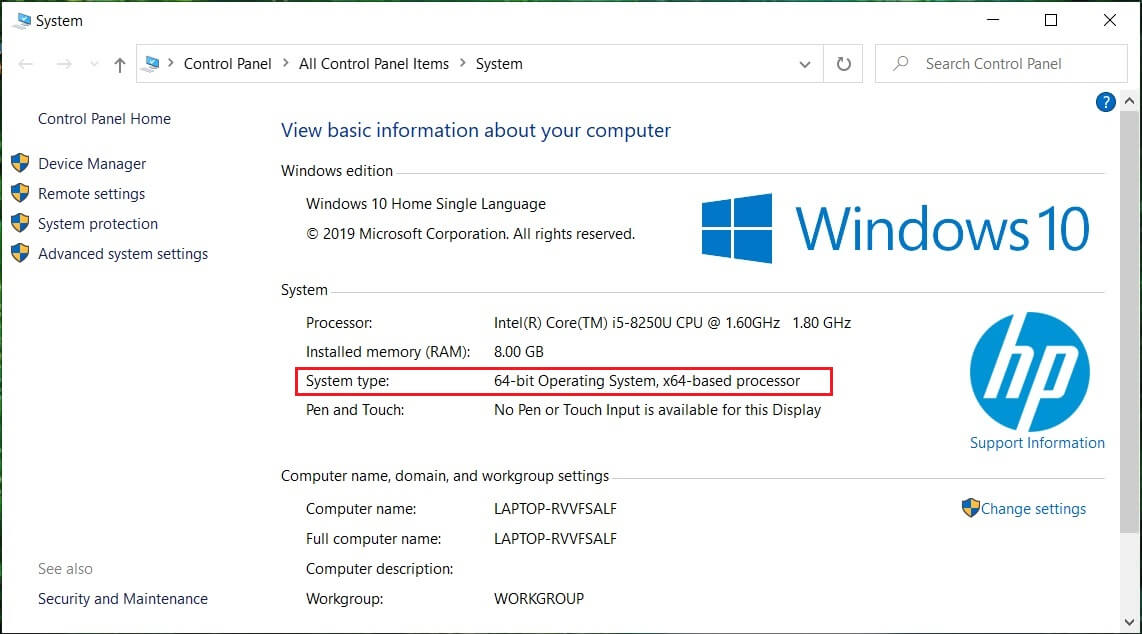The width and height of the screenshot is (1142, 634).
Task: Click the scrollbar down arrow
Action: coord(1130,624)
